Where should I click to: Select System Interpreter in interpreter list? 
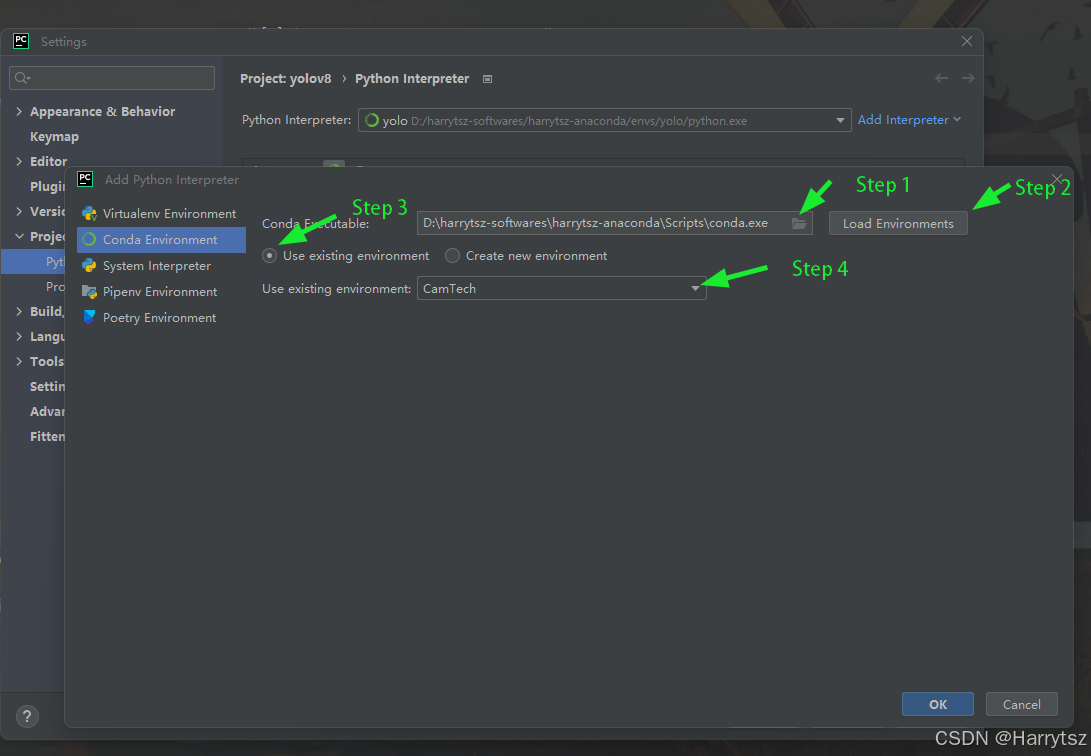[x=161, y=266]
